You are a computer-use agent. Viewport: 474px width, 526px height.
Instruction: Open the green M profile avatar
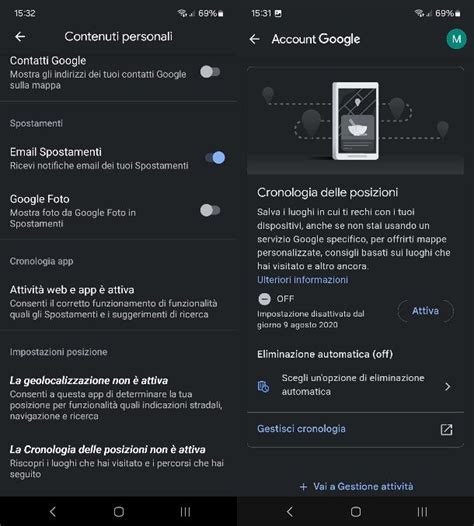tap(456, 39)
